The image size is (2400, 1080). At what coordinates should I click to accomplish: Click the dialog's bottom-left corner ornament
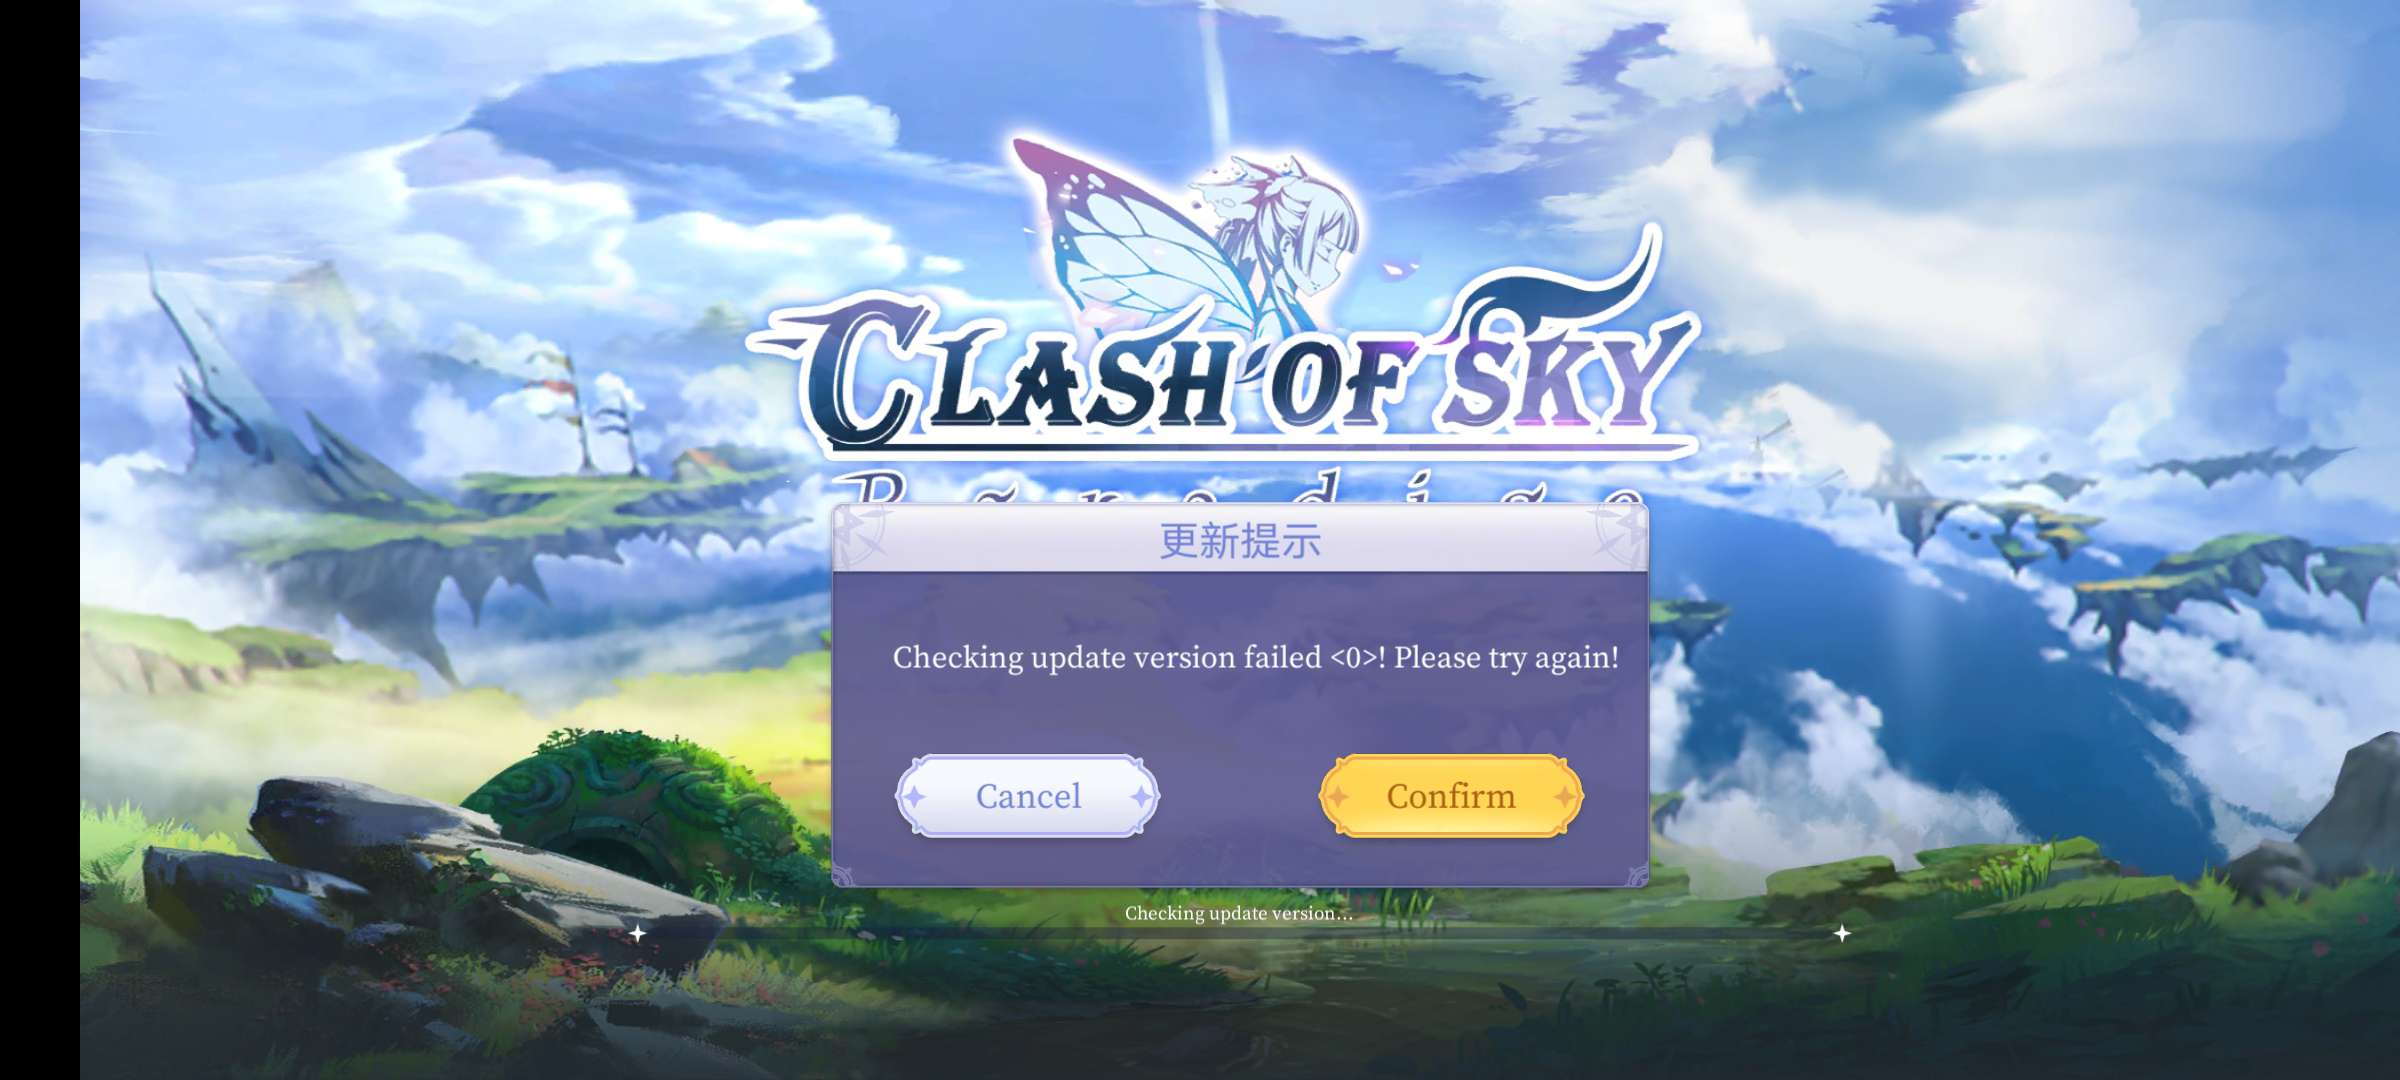tap(845, 875)
